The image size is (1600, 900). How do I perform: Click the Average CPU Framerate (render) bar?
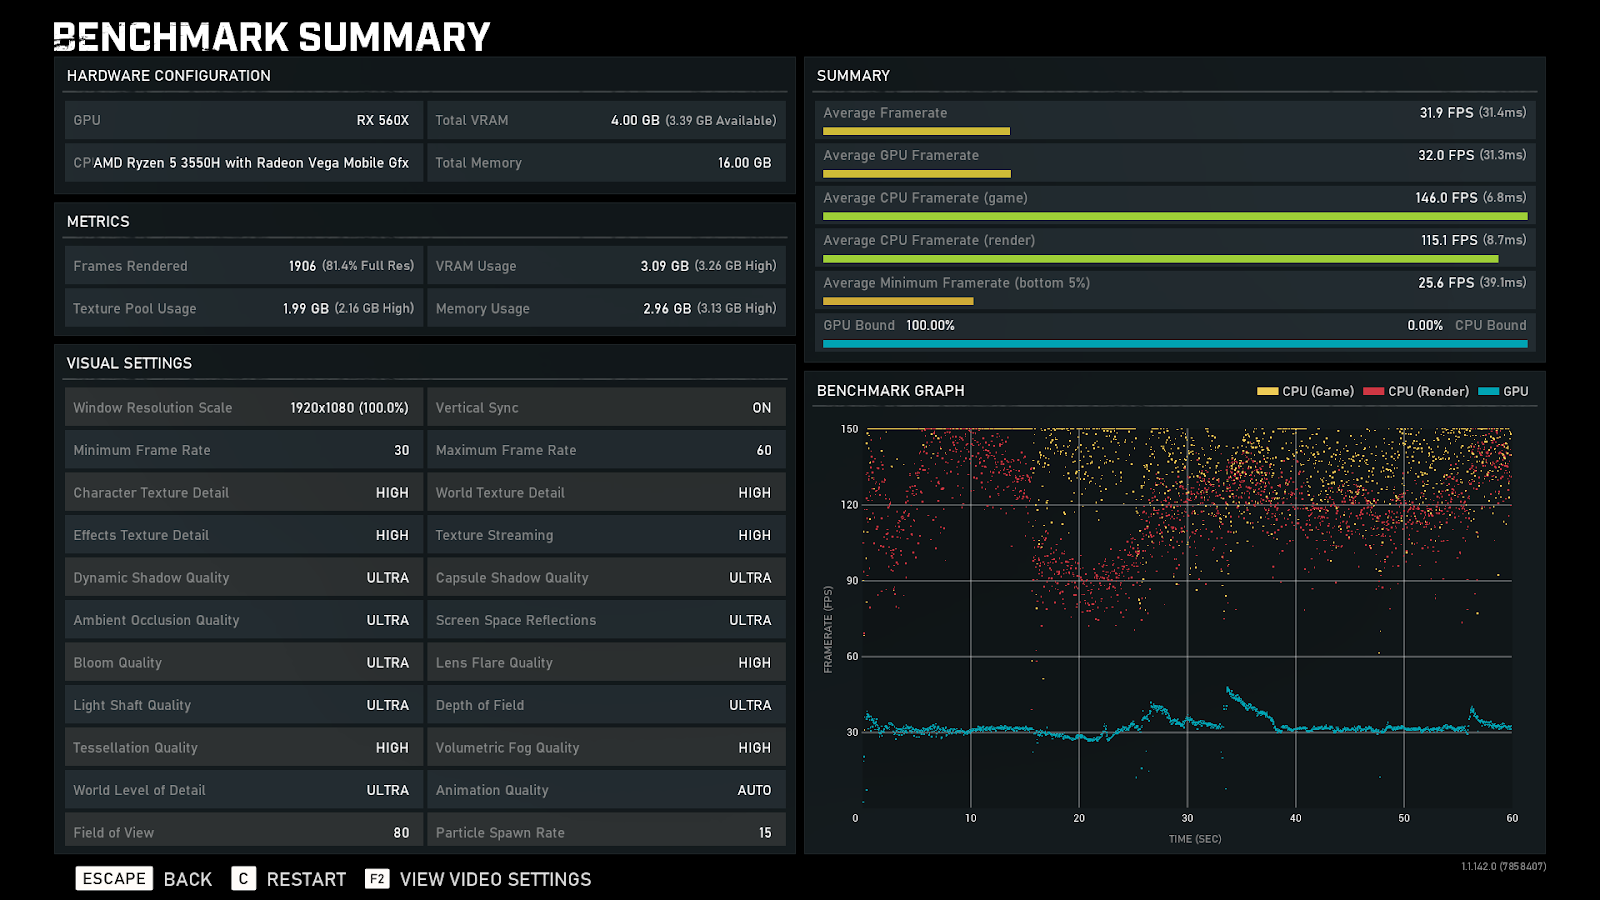(1161, 259)
